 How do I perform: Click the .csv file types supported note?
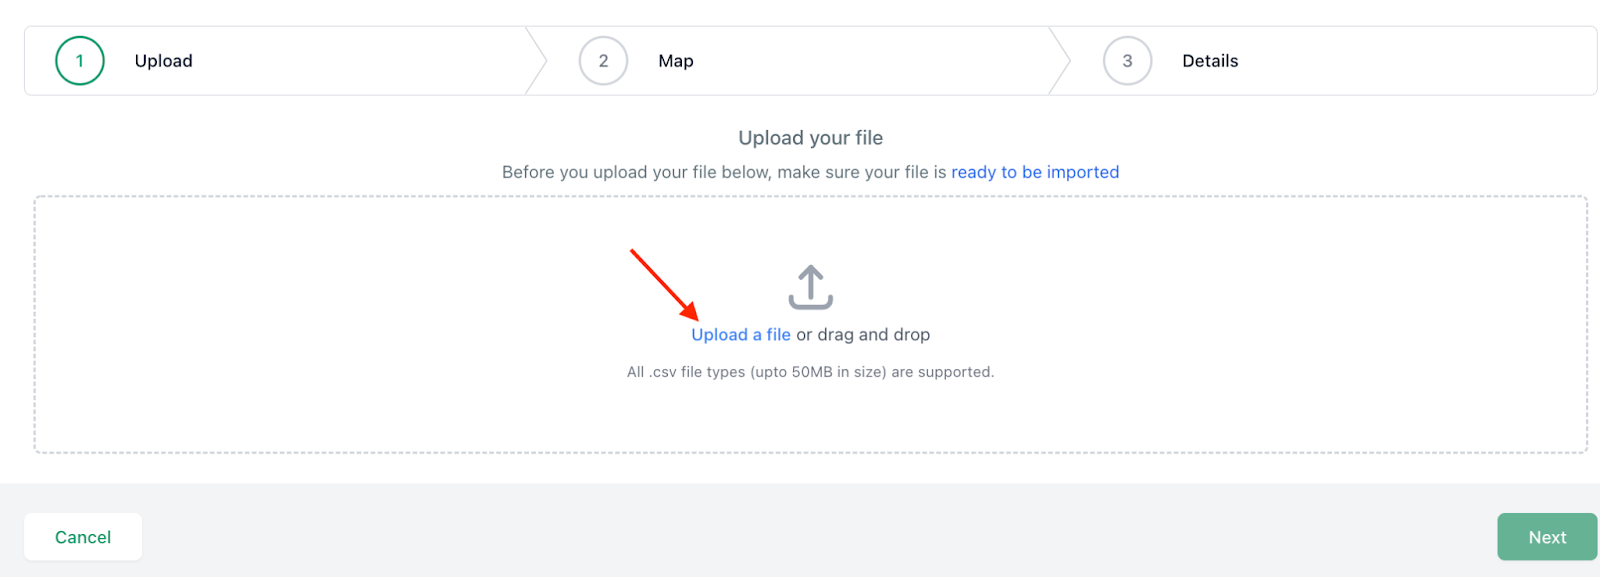810,372
